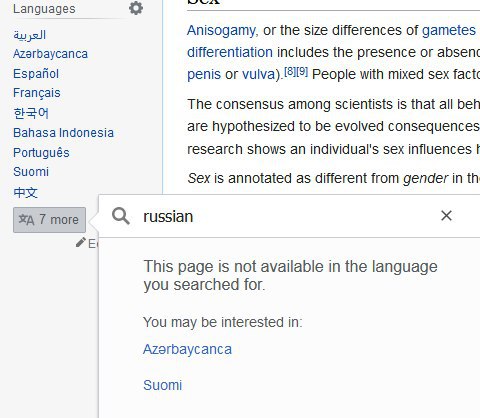Open the Bahasa Indonesia link
This screenshot has width=480, height=418.
[63, 133]
